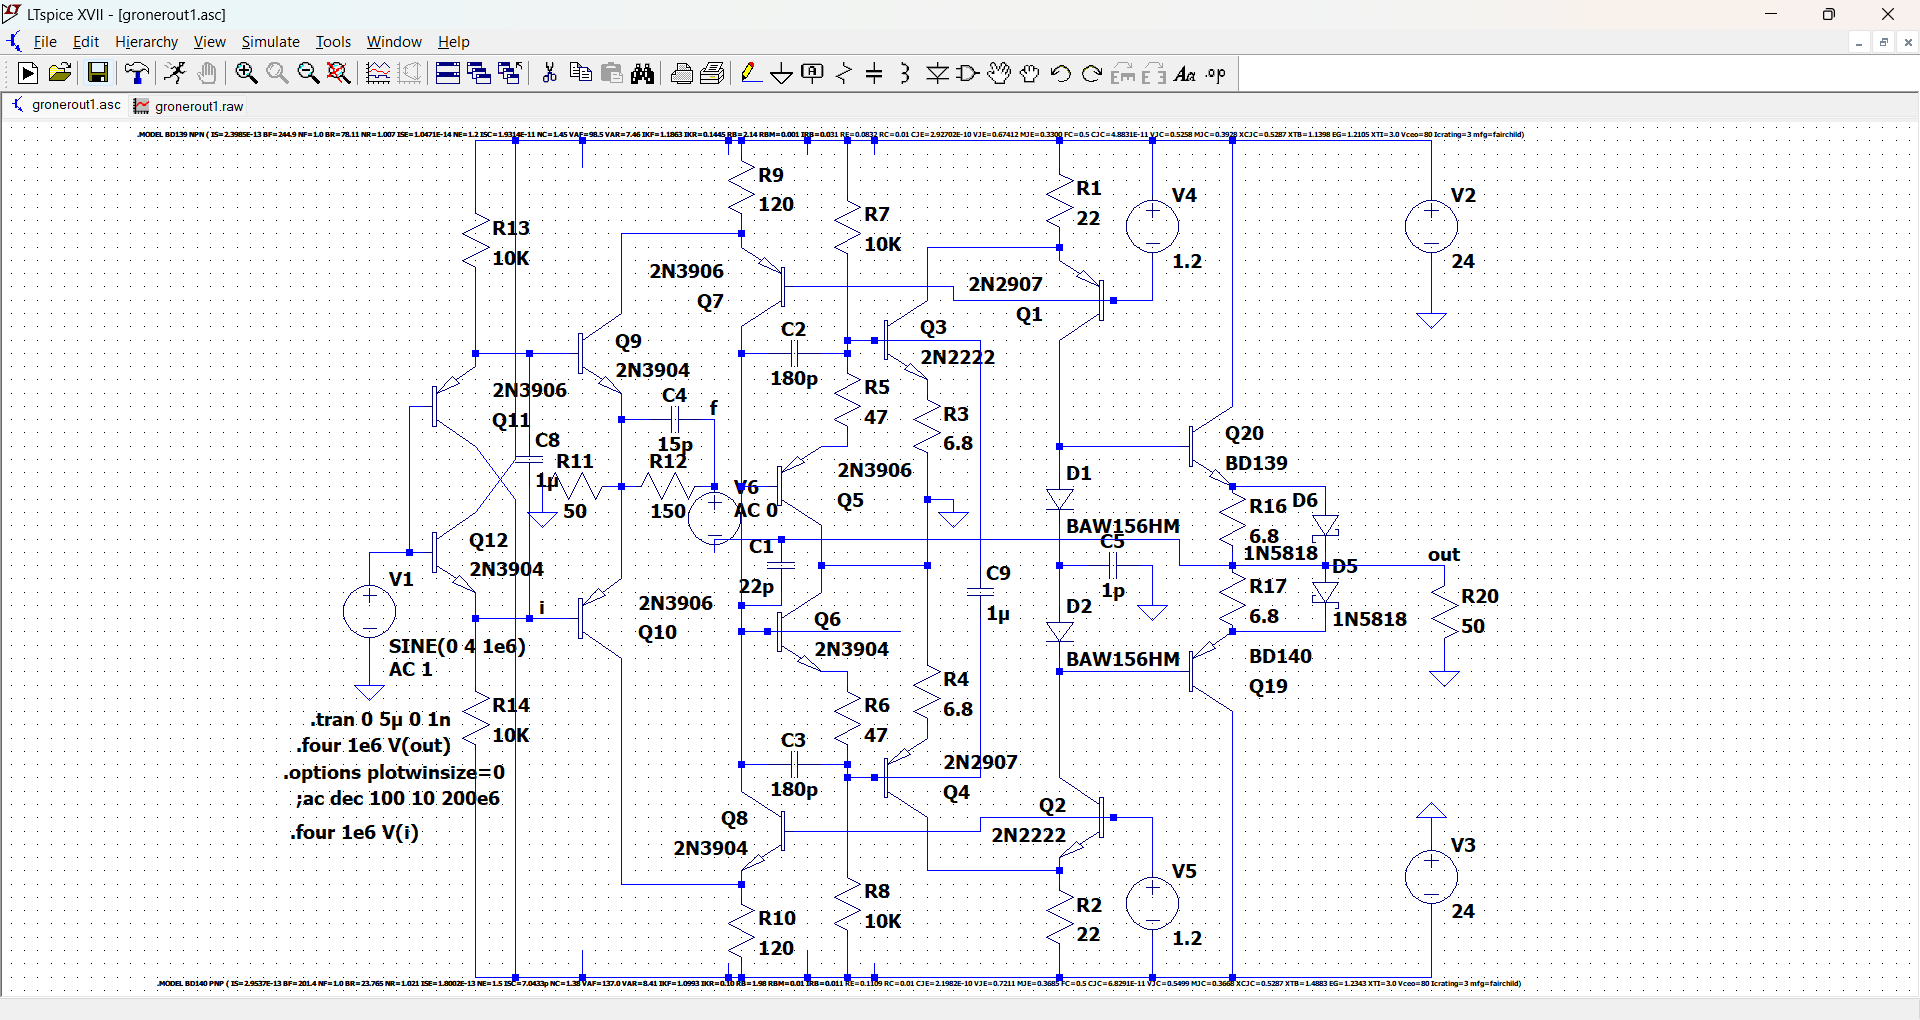Open the Simulate menu

point(270,42)
